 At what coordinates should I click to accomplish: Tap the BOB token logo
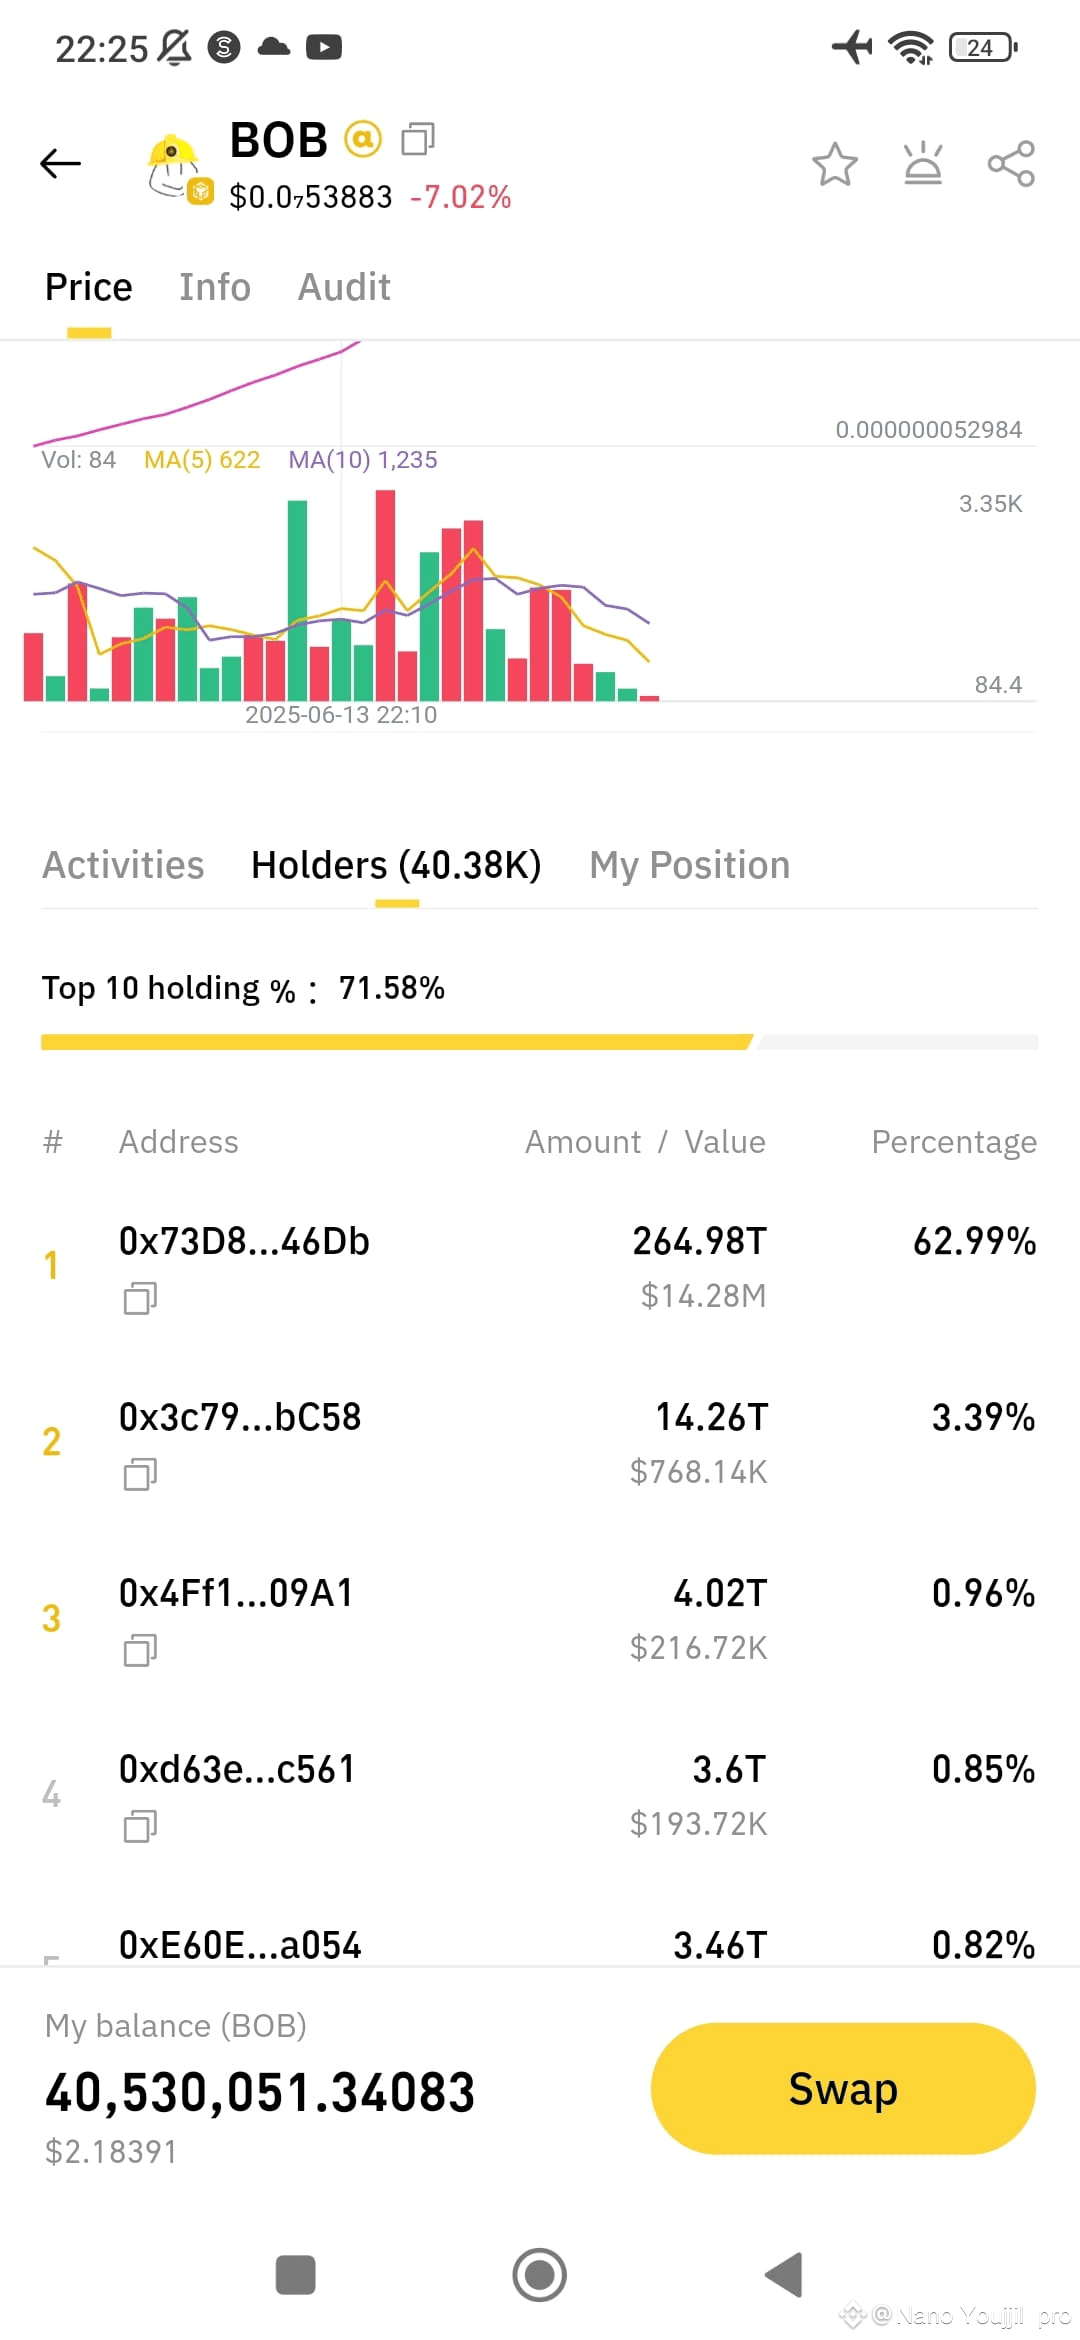(178, 168)
